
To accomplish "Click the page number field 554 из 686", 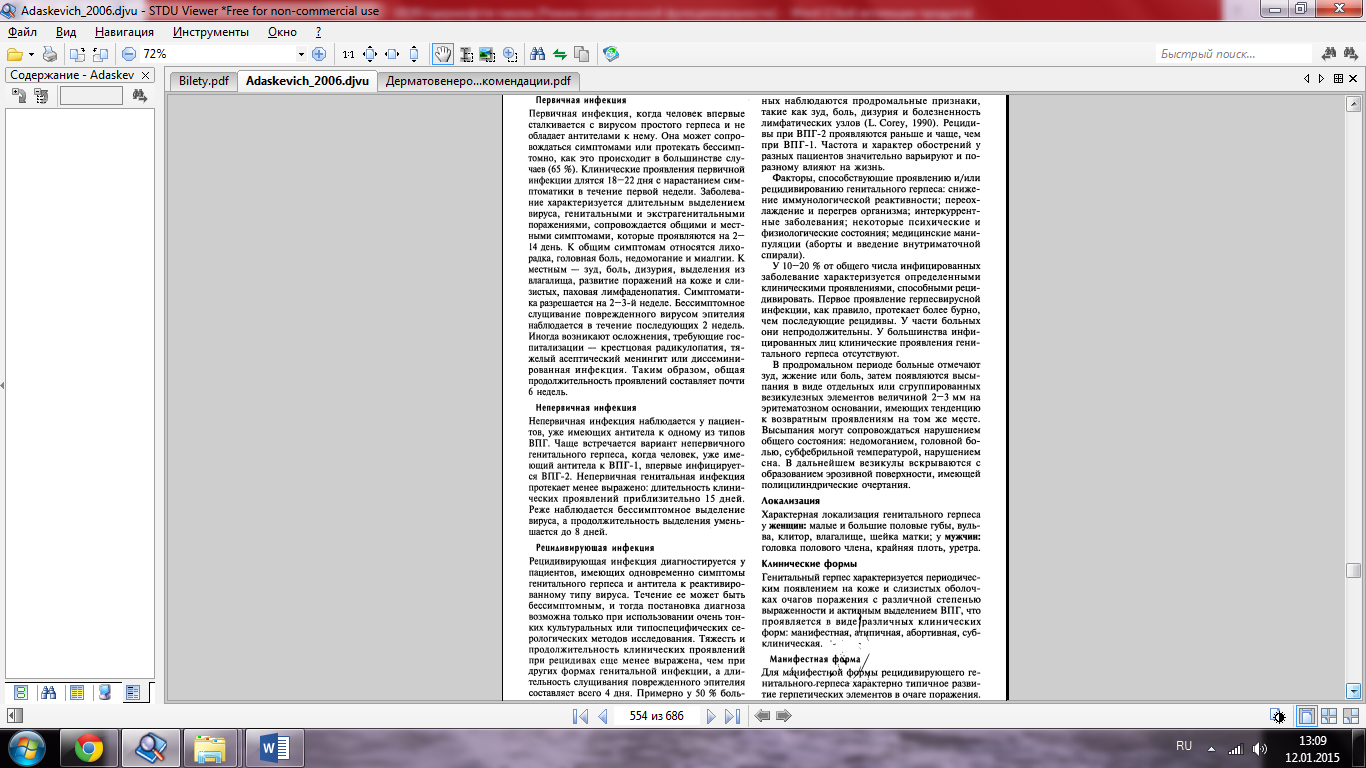I will (656, 716).
